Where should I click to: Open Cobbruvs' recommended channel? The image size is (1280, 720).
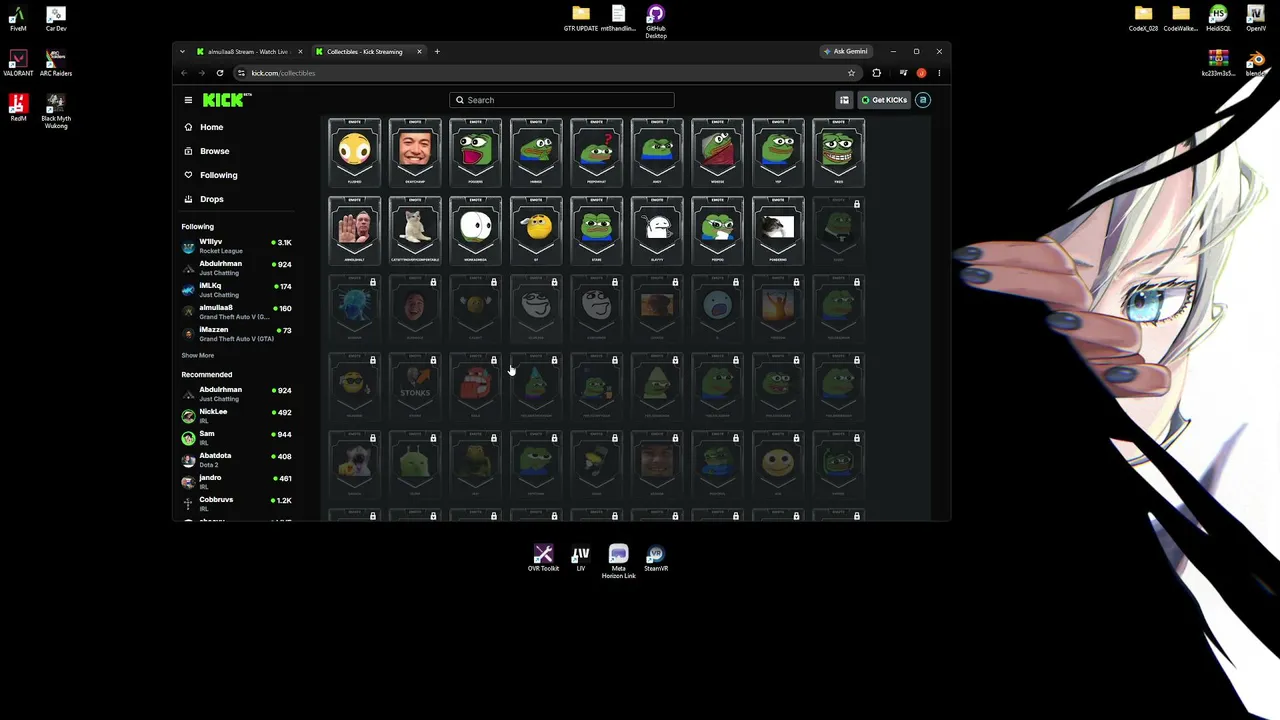point(237,504)
